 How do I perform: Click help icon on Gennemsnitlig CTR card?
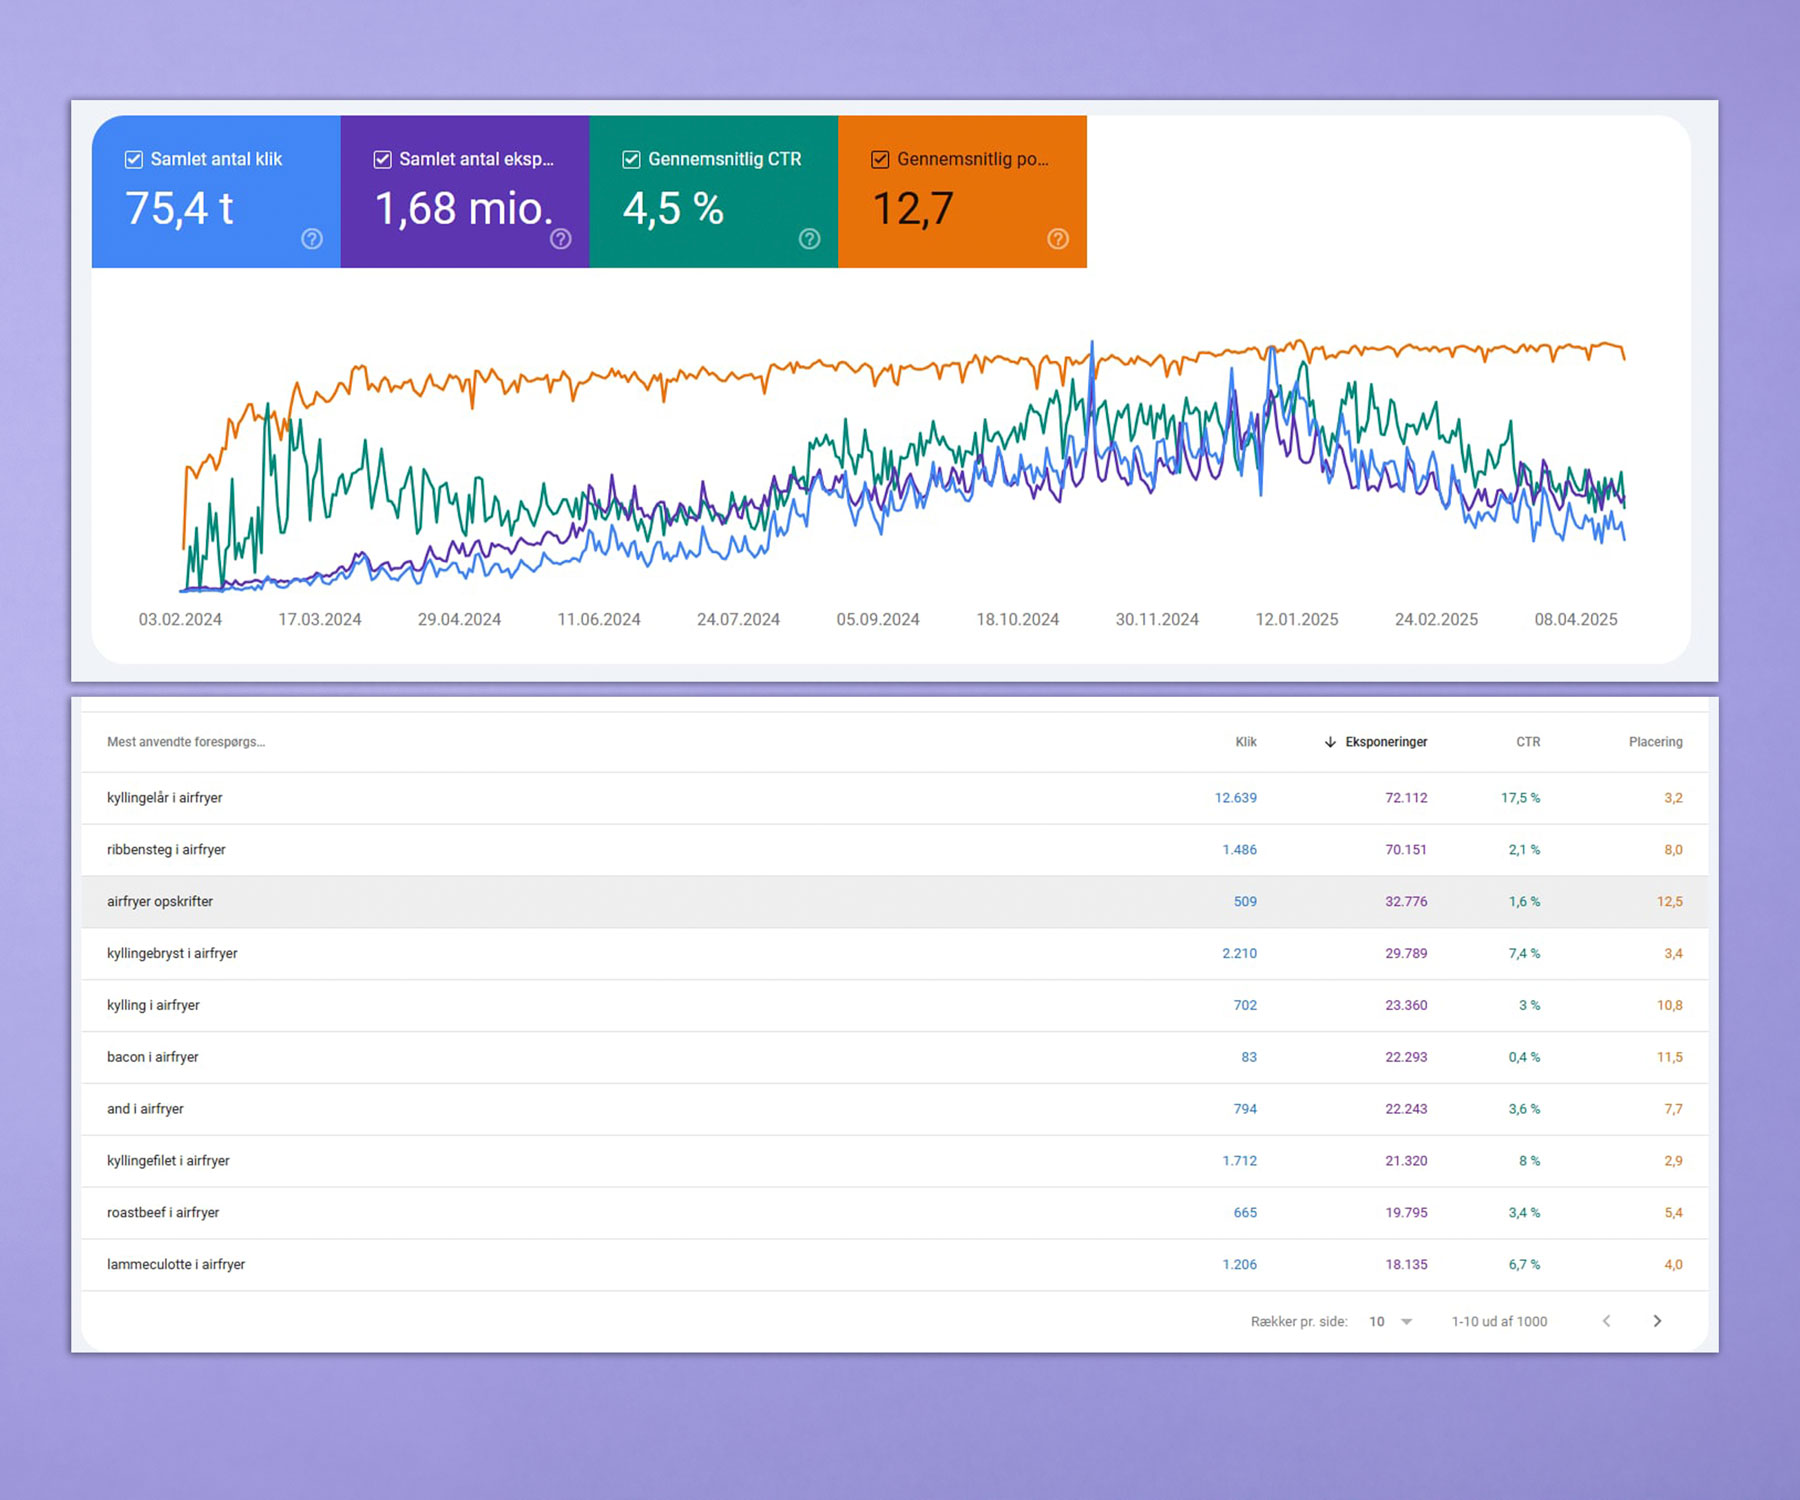pos(810,239)
